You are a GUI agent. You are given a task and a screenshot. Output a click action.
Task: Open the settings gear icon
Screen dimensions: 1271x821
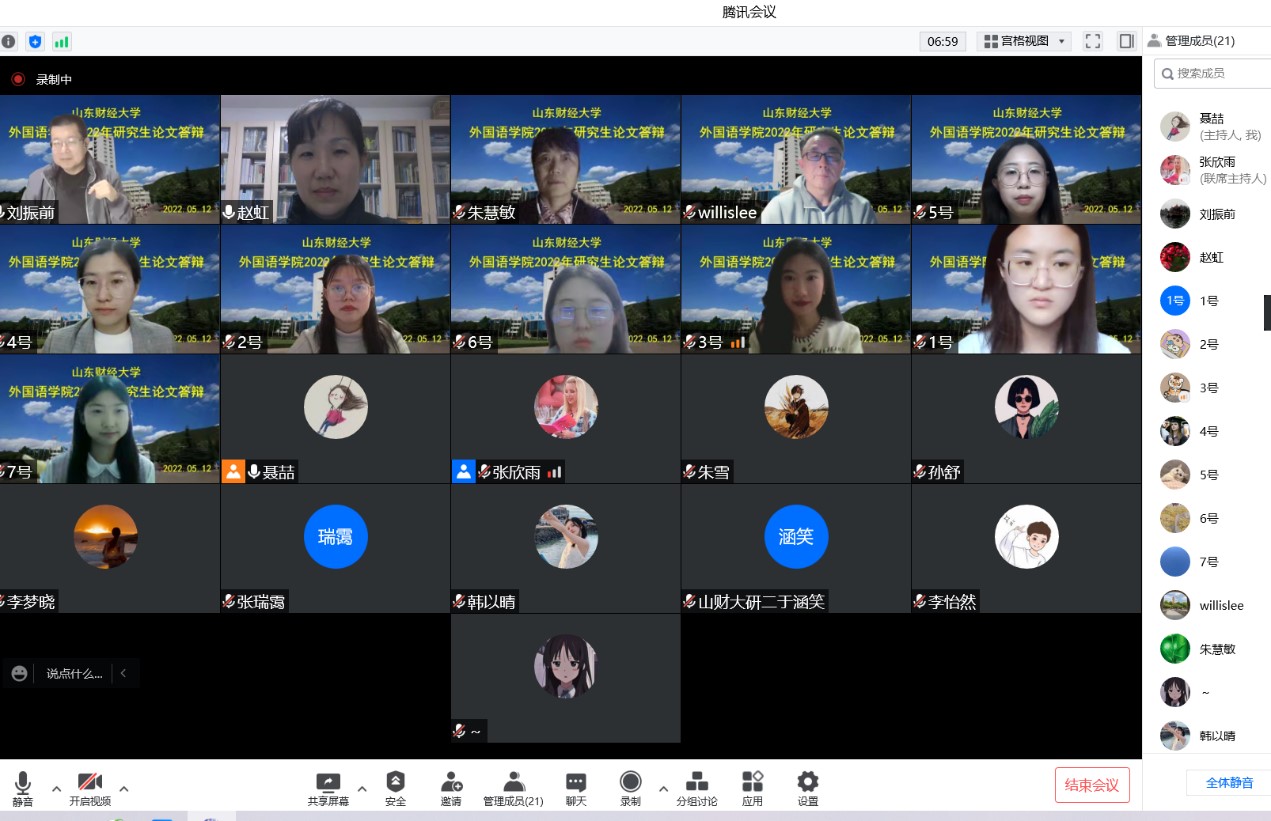(807, 782)
